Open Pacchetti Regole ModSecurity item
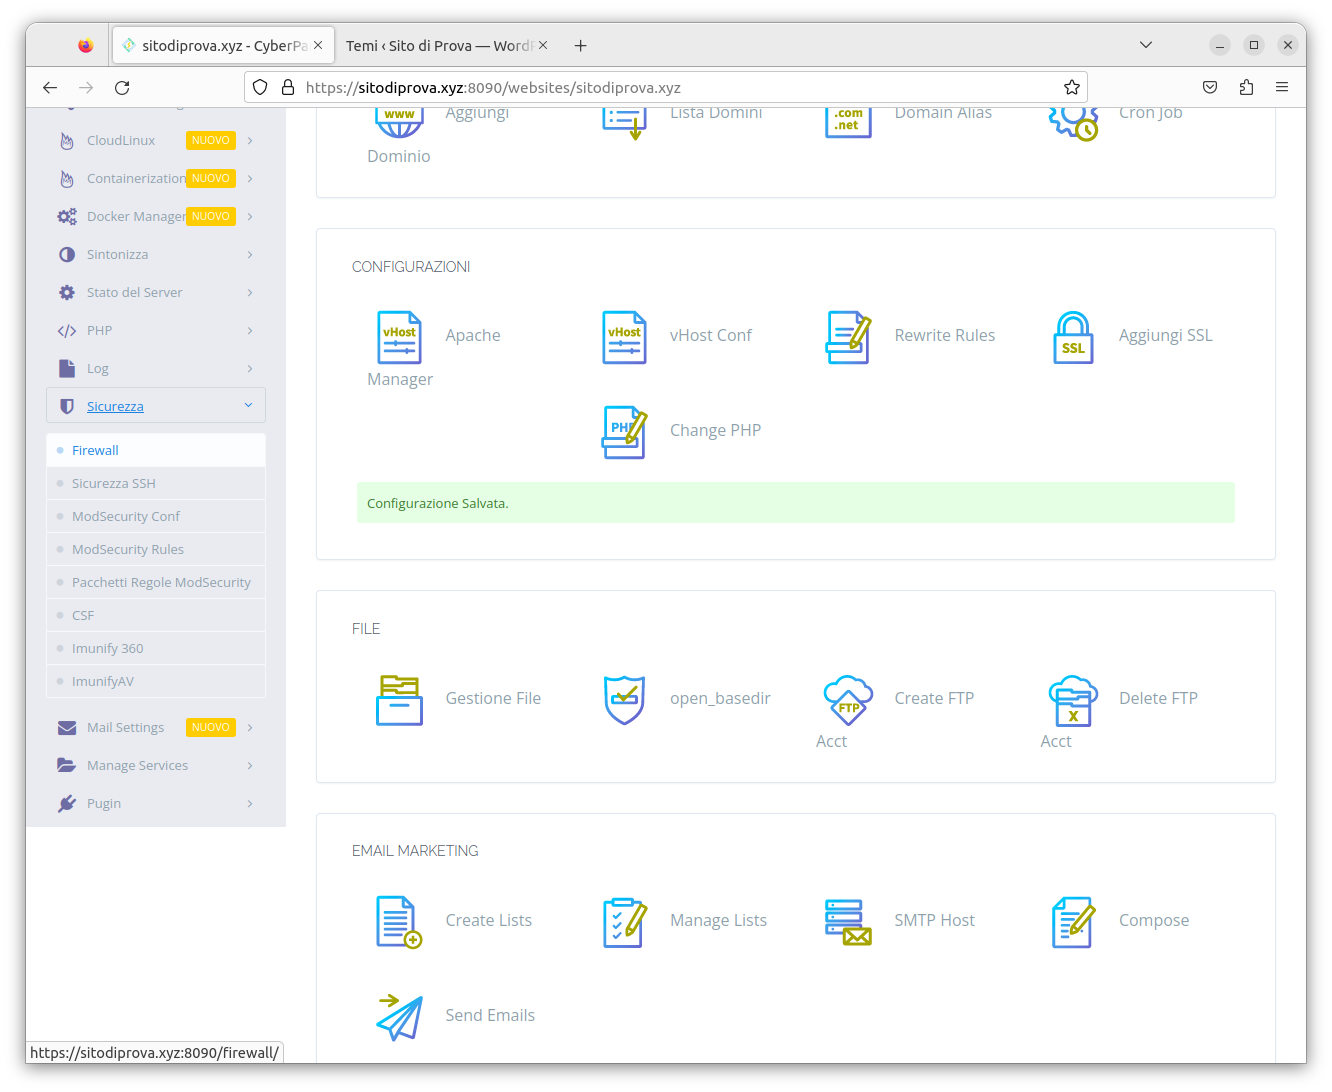Viewport: 1332px width, 1092px height. tap(156, 583)
